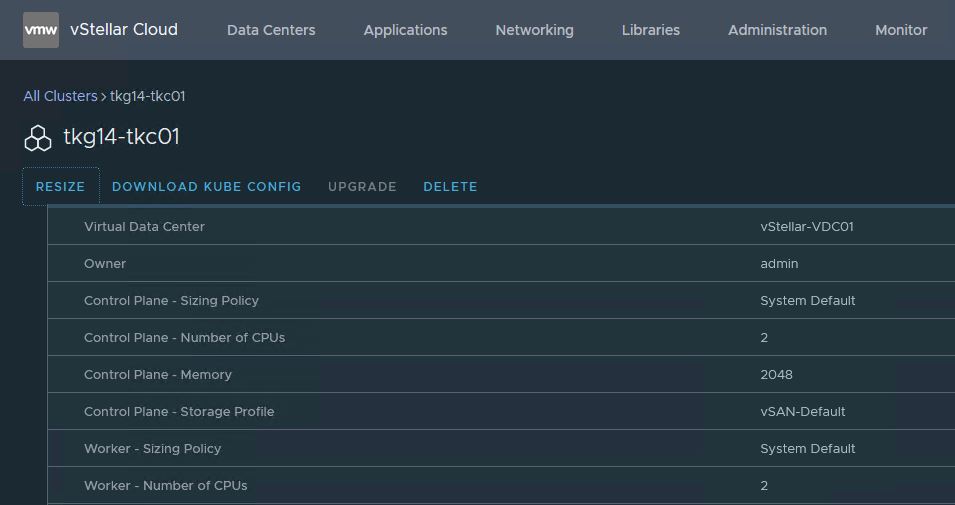955x505 pixels.
Task: Go to the Networking tab
Action: [x=534, y=30]
